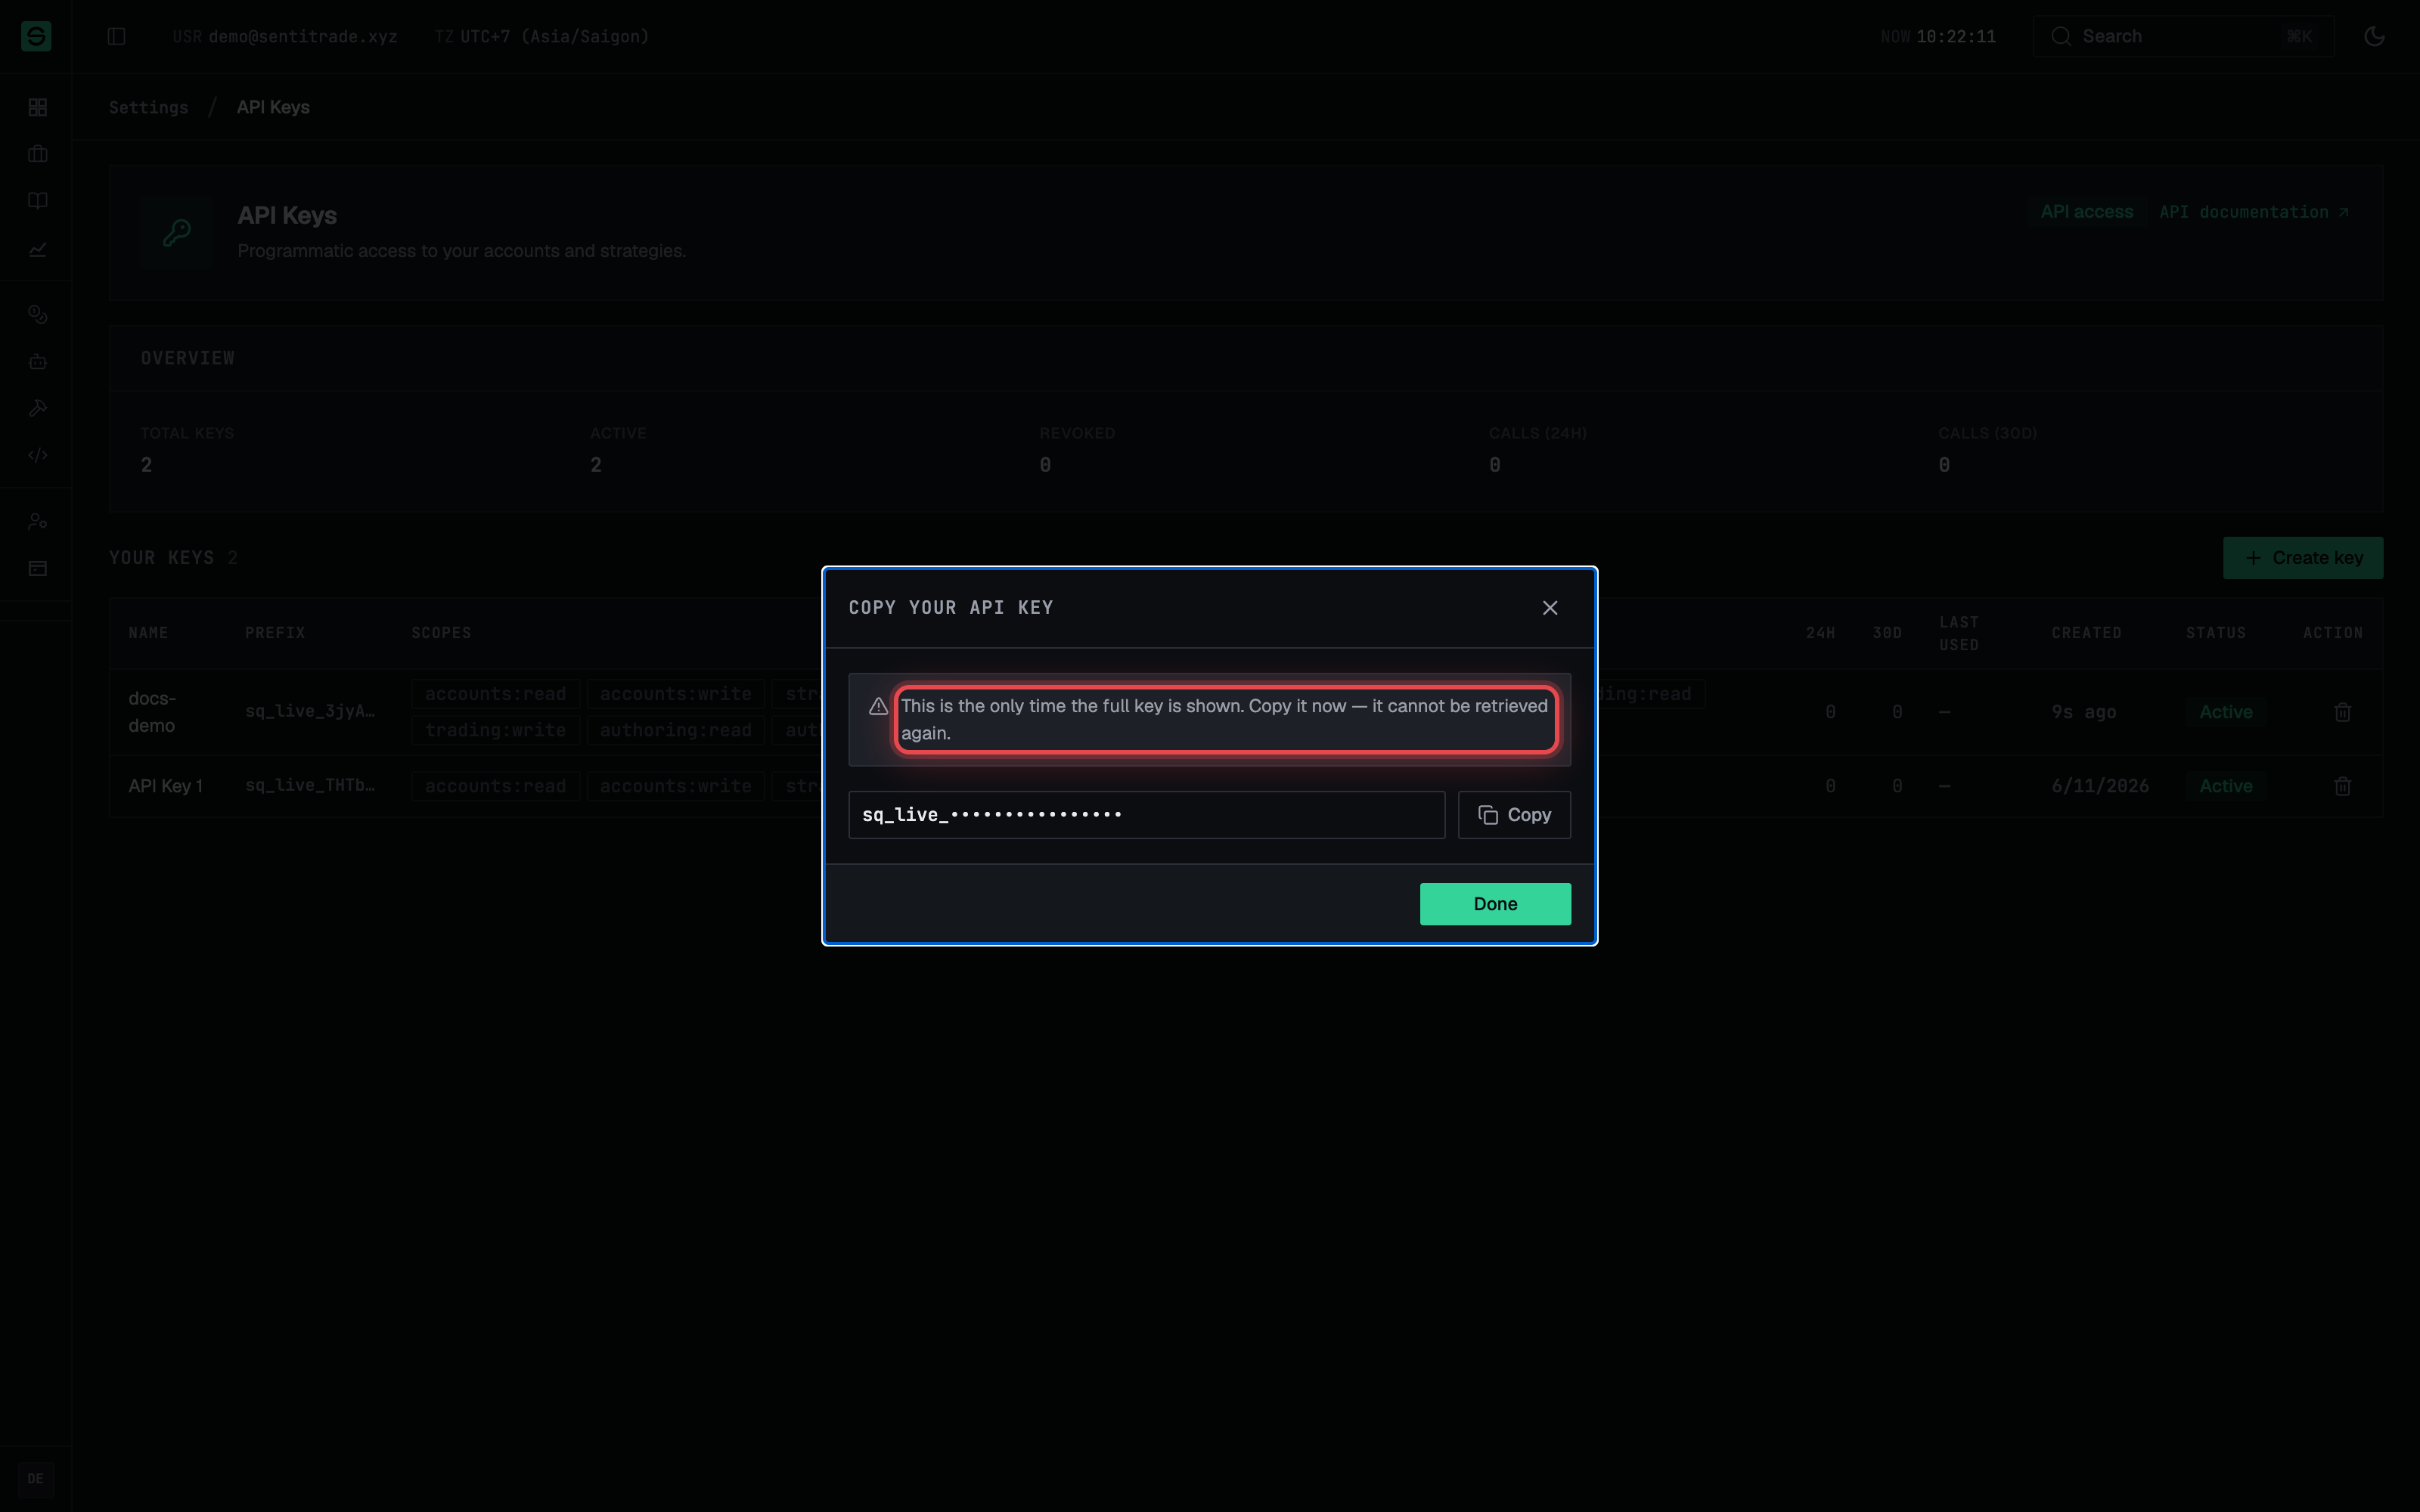
Task: Click the CALLS (30D) overview stat
Action: (1987, 450)
